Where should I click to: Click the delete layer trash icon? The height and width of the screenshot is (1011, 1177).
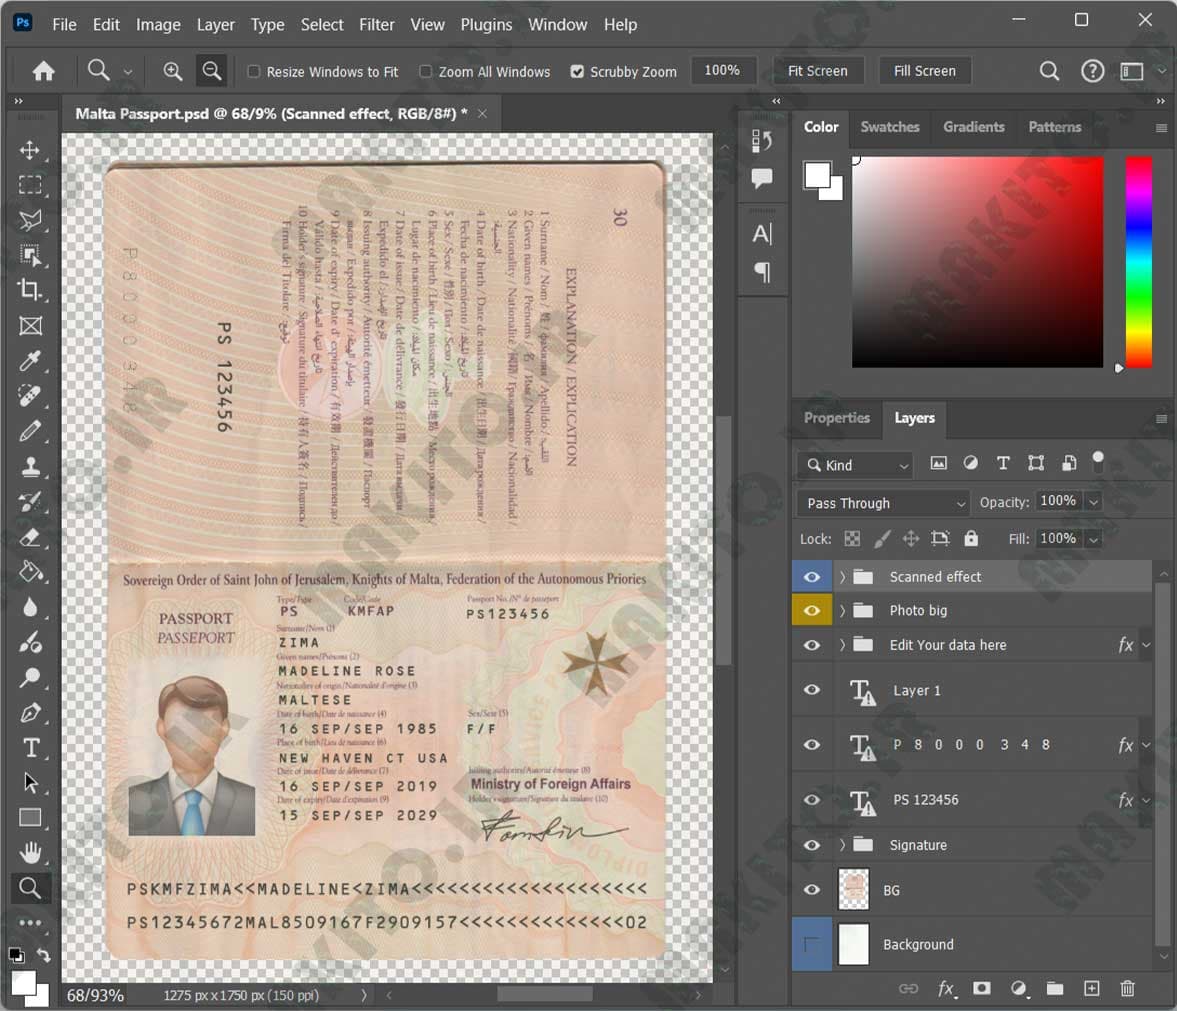pyautogui.click(x=1127, y=988)
